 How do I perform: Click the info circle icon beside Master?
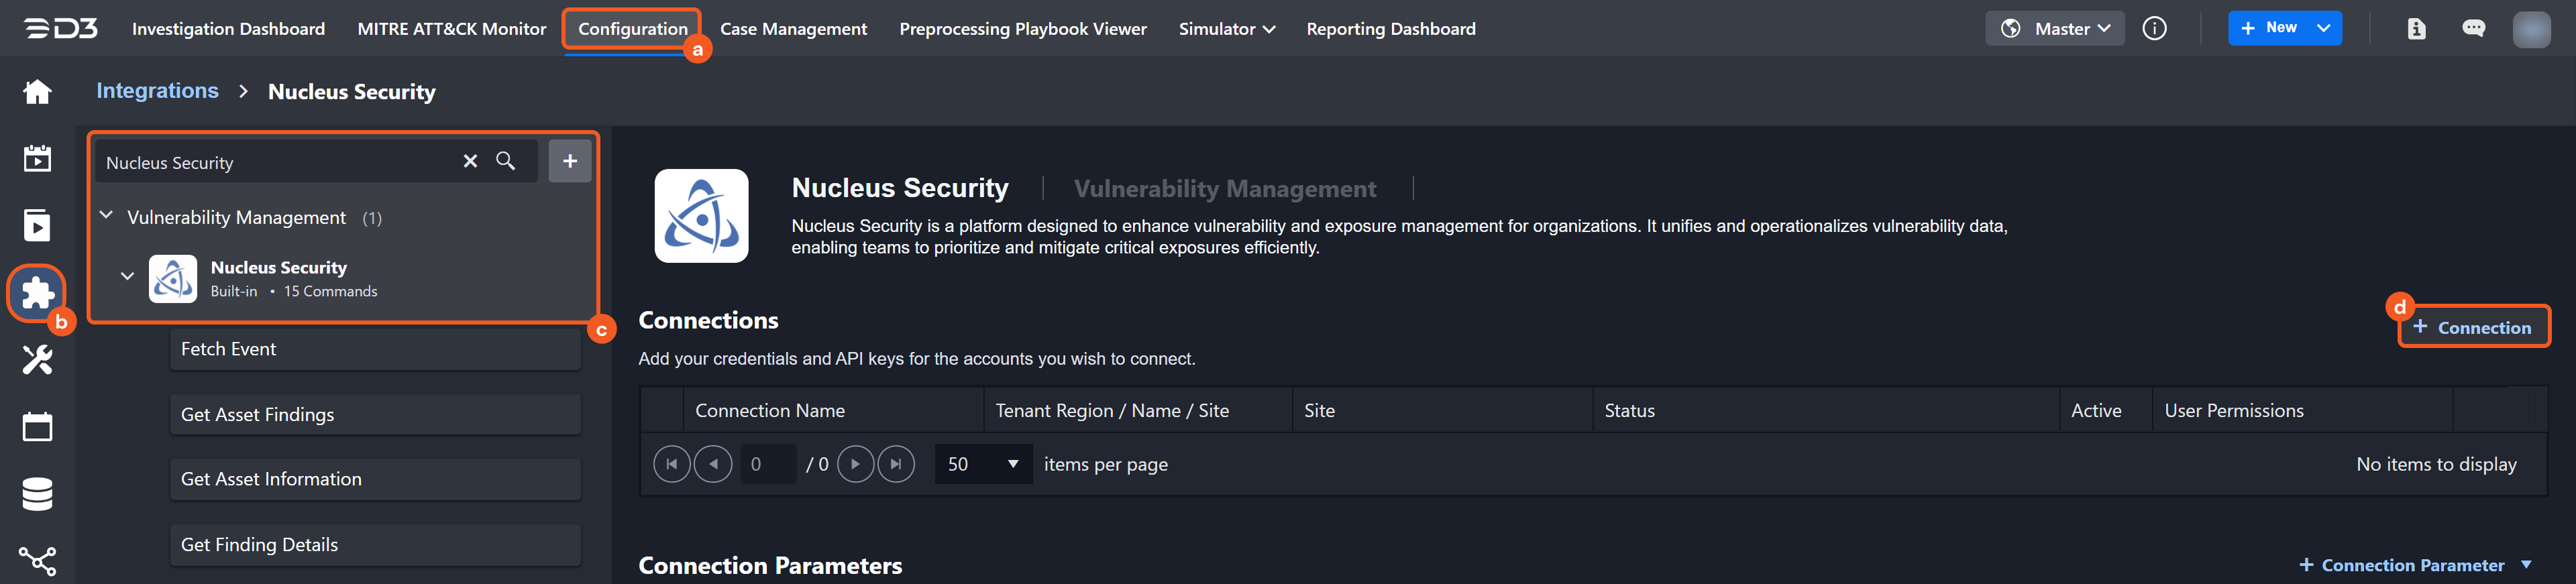[x=2154, y=29]
